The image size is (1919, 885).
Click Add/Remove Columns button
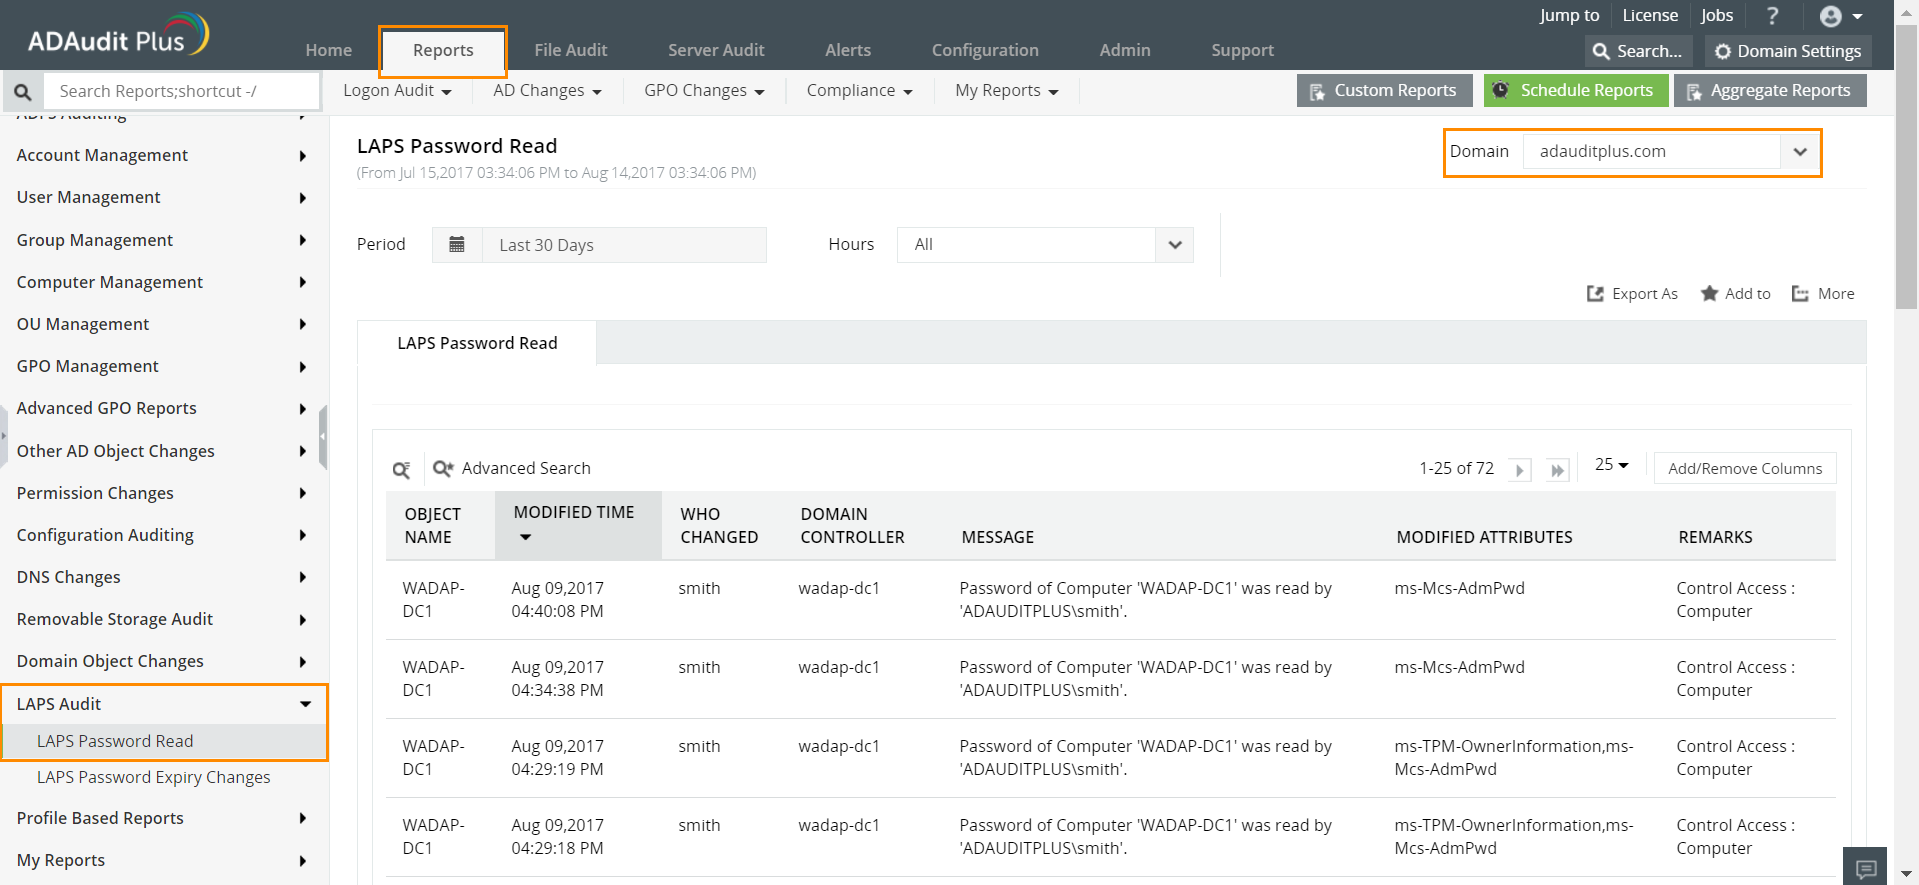click(x=1744, y=469)
